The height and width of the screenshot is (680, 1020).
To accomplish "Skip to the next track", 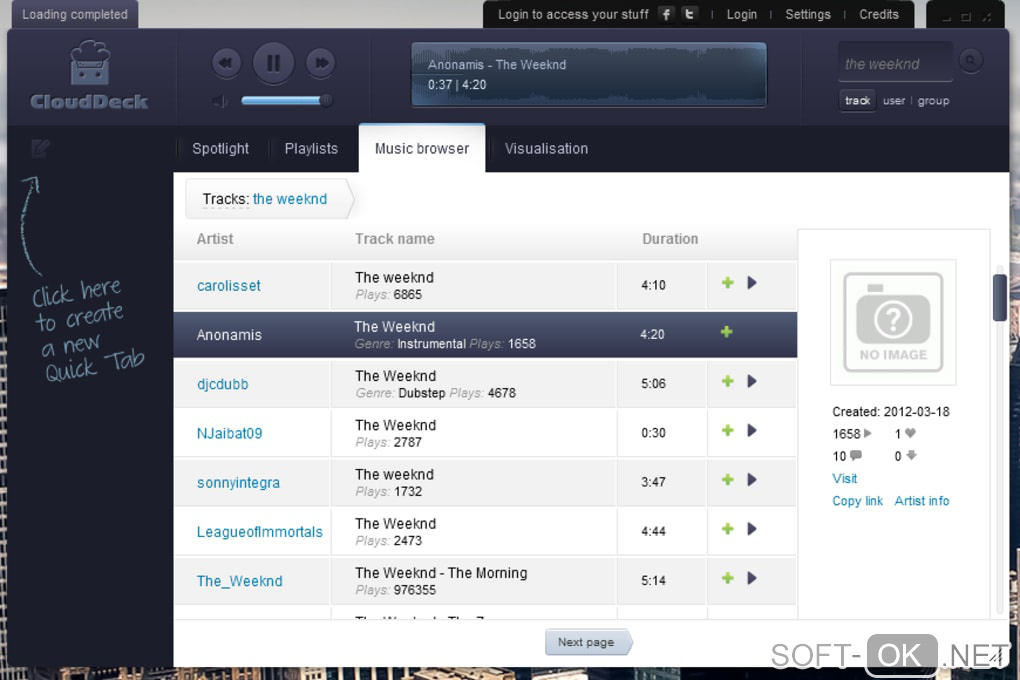I will pyautogui.click(x=321, y=63).
